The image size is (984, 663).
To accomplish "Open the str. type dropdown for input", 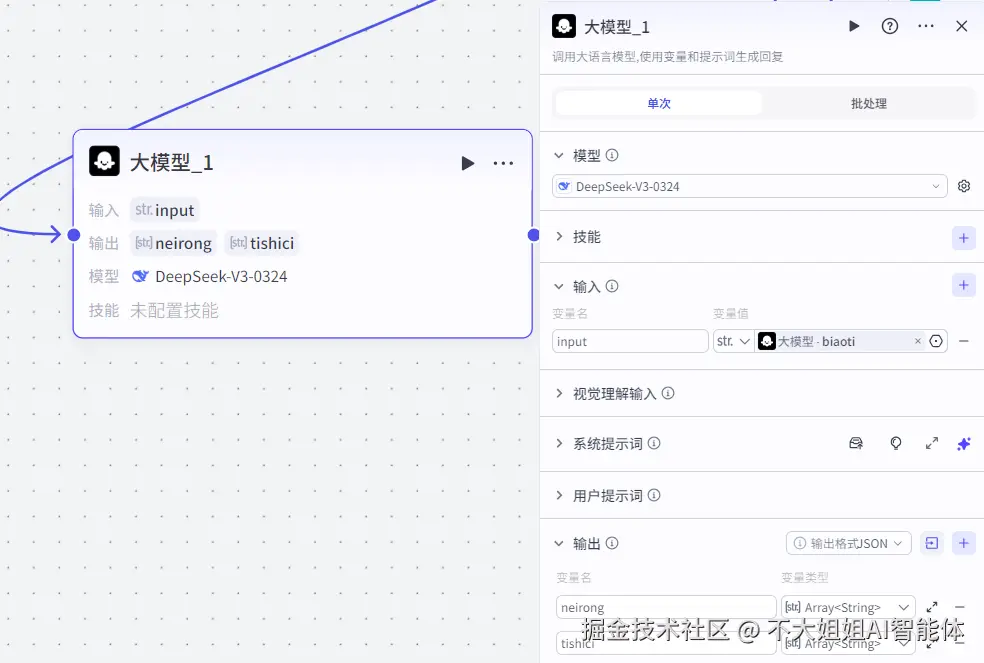I will [734, 341].
